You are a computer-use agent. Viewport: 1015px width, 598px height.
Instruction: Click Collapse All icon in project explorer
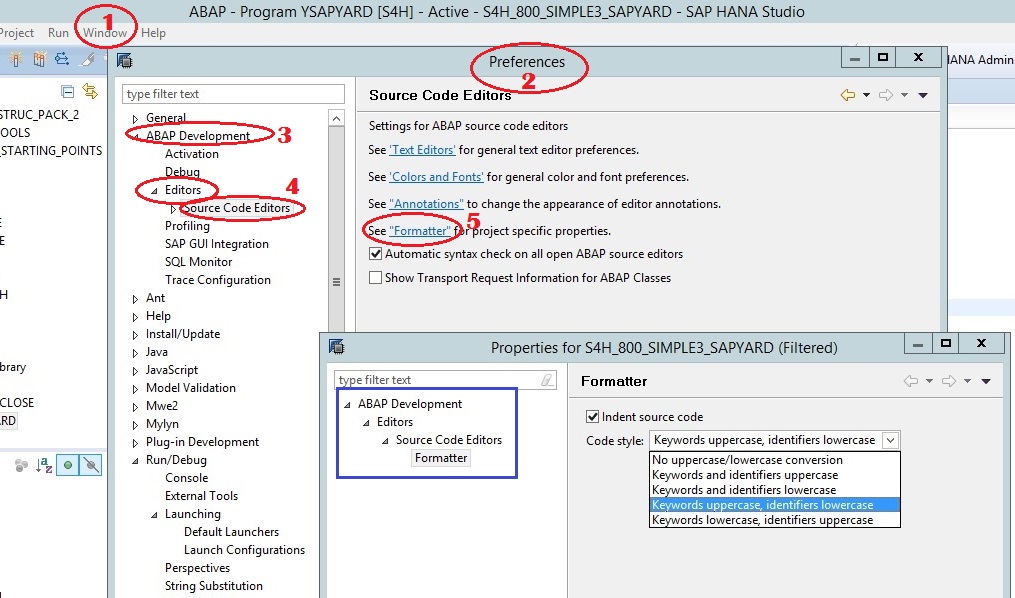pos(67,92)
